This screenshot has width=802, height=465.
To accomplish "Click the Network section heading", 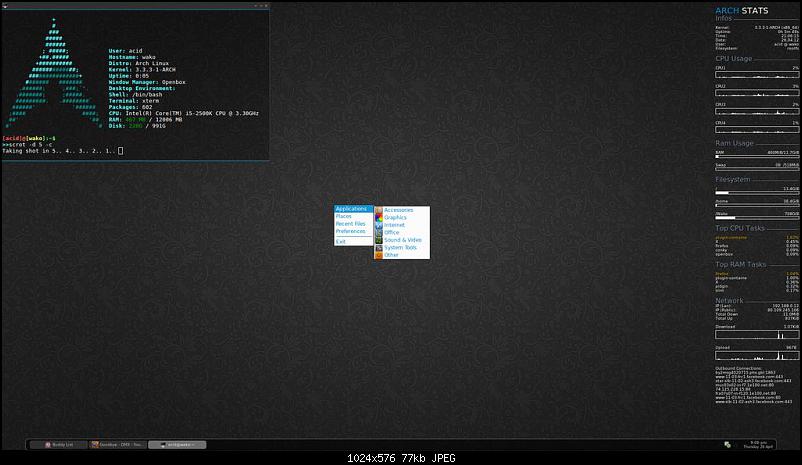I will pyautogui.click(x=729, y=301).
